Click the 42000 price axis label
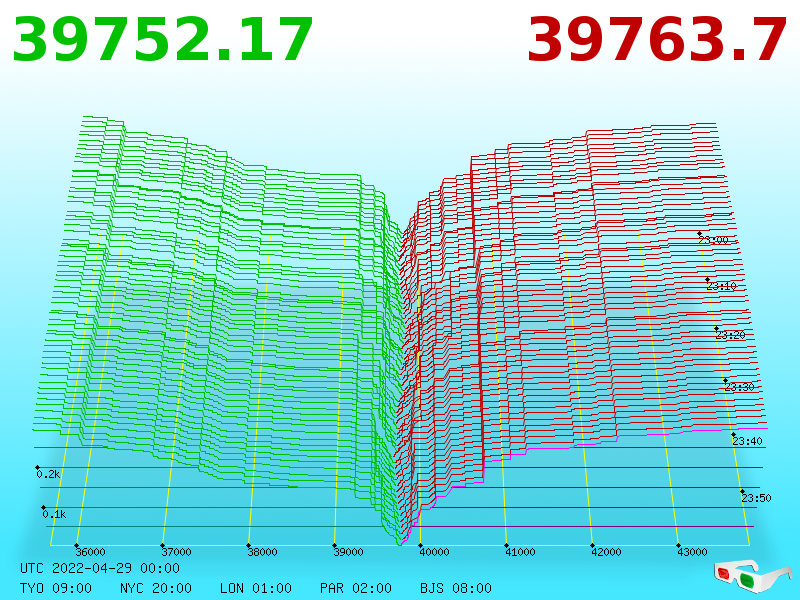800x600 pixels. (606, 552)
